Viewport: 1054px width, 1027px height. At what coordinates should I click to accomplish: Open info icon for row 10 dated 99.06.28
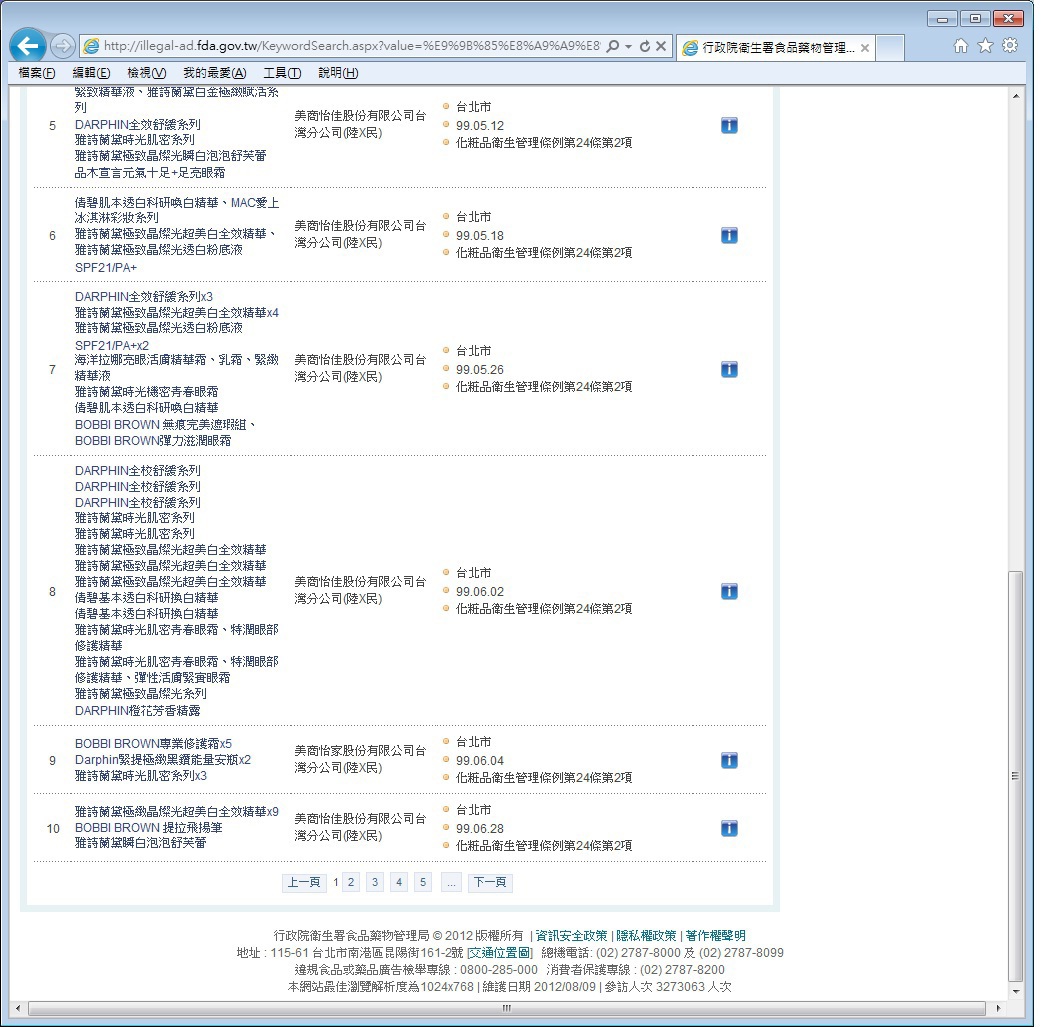pyautogui.click(x=729, y=828)
